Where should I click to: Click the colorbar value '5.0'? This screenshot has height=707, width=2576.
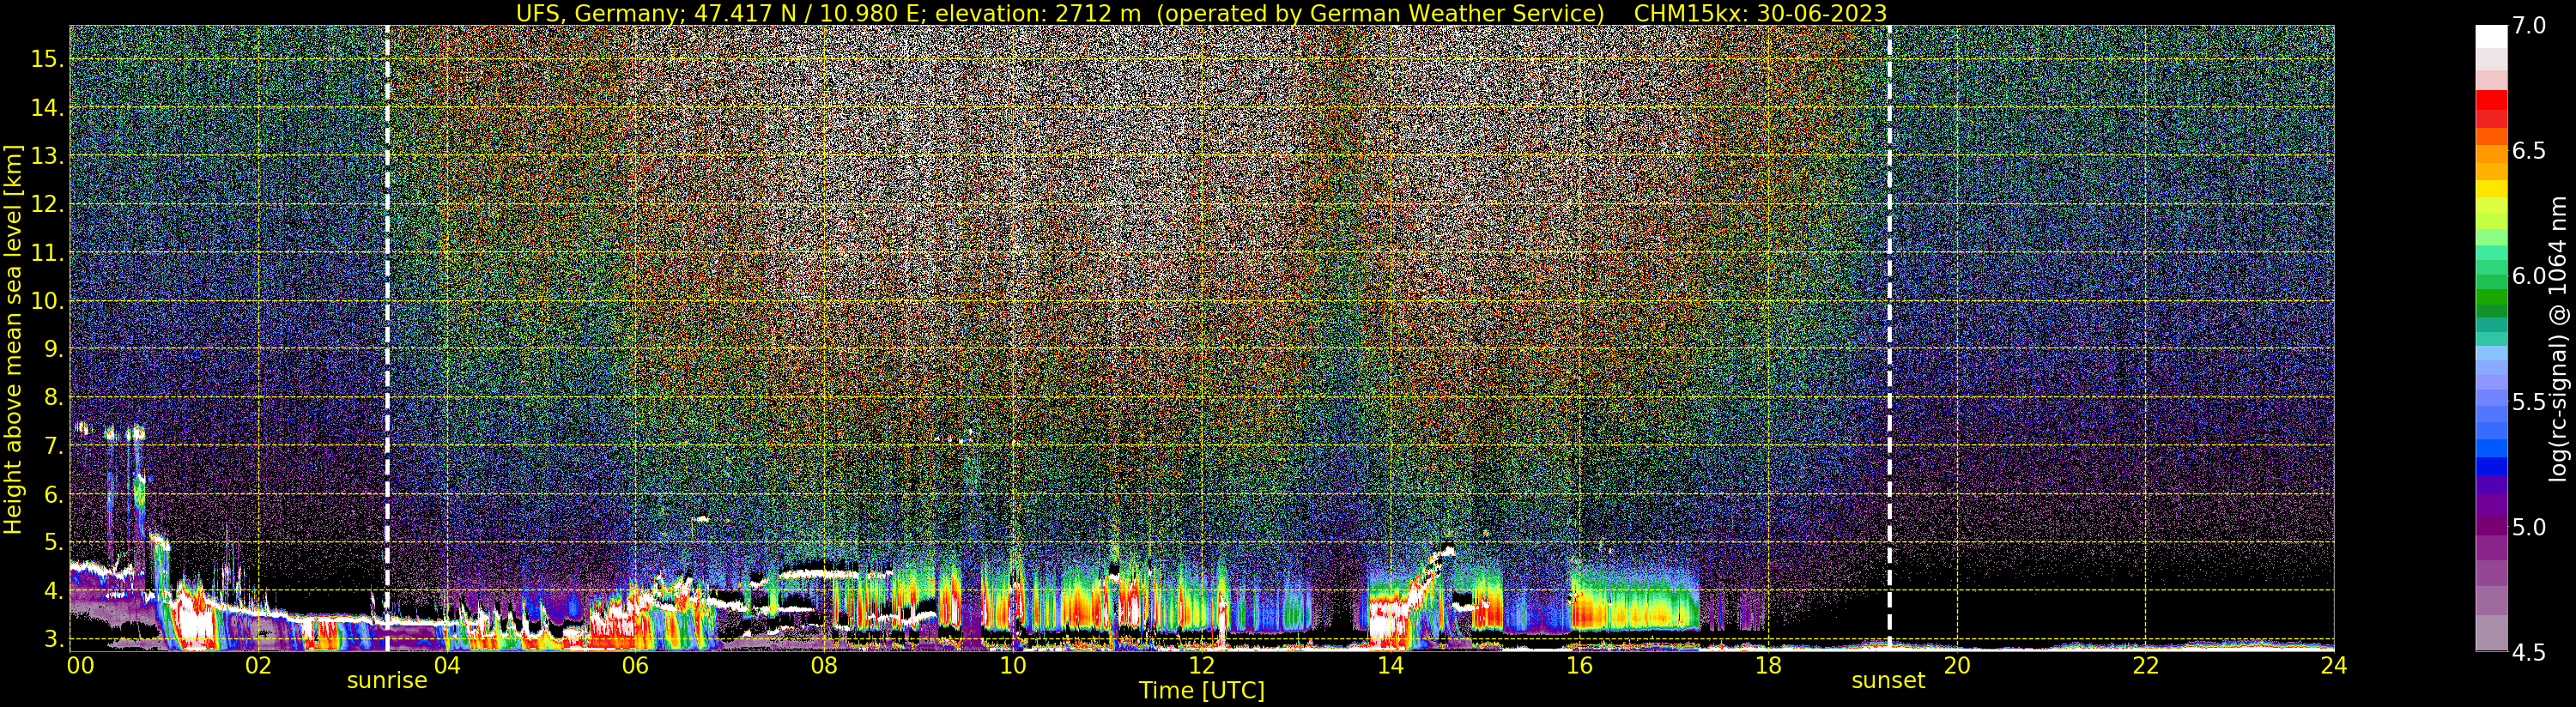pos(2529,527)
